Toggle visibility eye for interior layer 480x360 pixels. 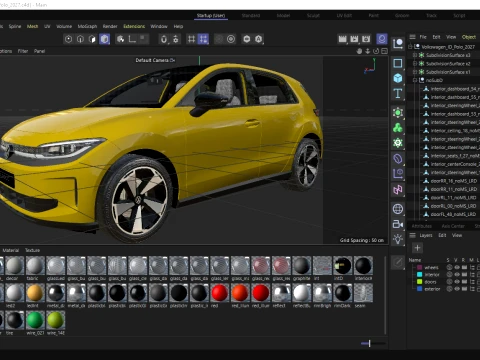[457, 275]
